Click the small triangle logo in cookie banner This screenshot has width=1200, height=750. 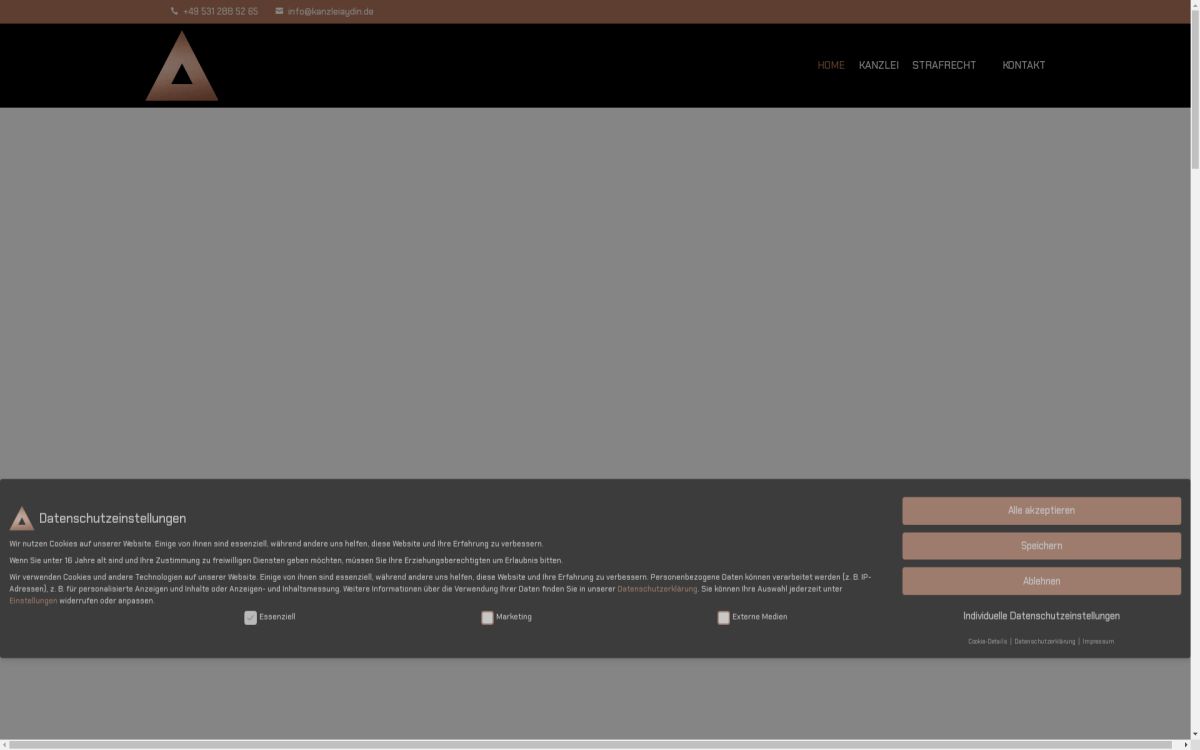coord(21,518)
